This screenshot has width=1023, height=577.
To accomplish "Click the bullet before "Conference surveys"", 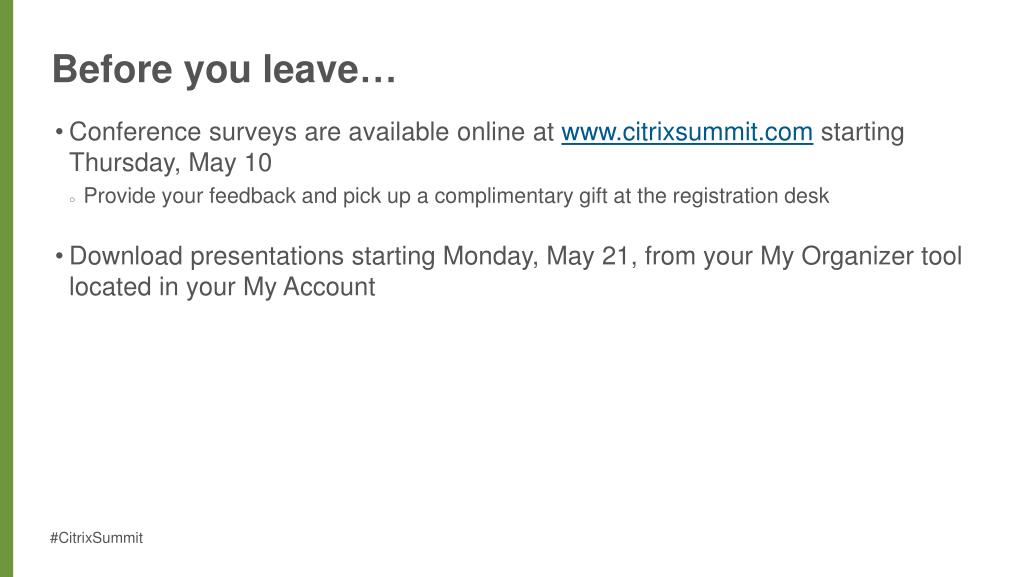I will pos(59,133).
